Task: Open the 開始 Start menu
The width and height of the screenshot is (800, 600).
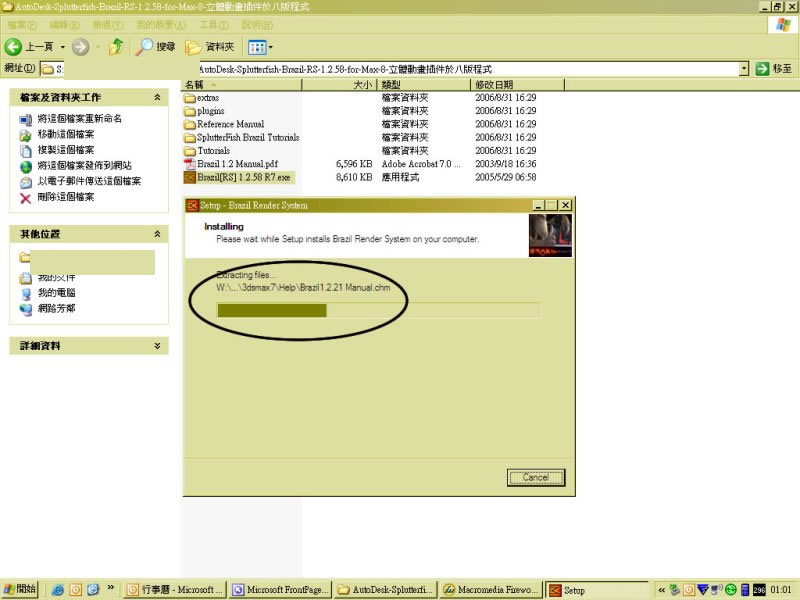Action: 20,589
